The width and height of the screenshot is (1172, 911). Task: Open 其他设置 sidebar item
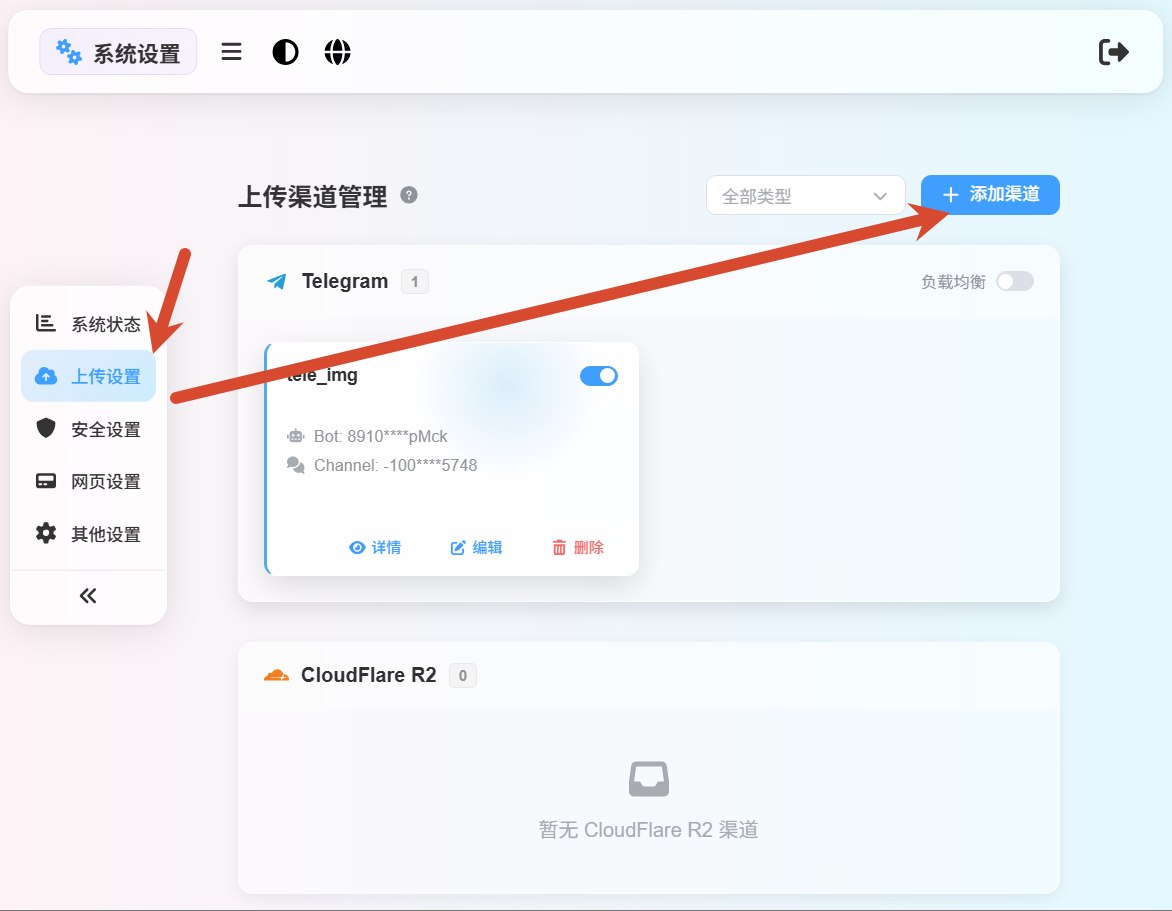coord(88,534)
